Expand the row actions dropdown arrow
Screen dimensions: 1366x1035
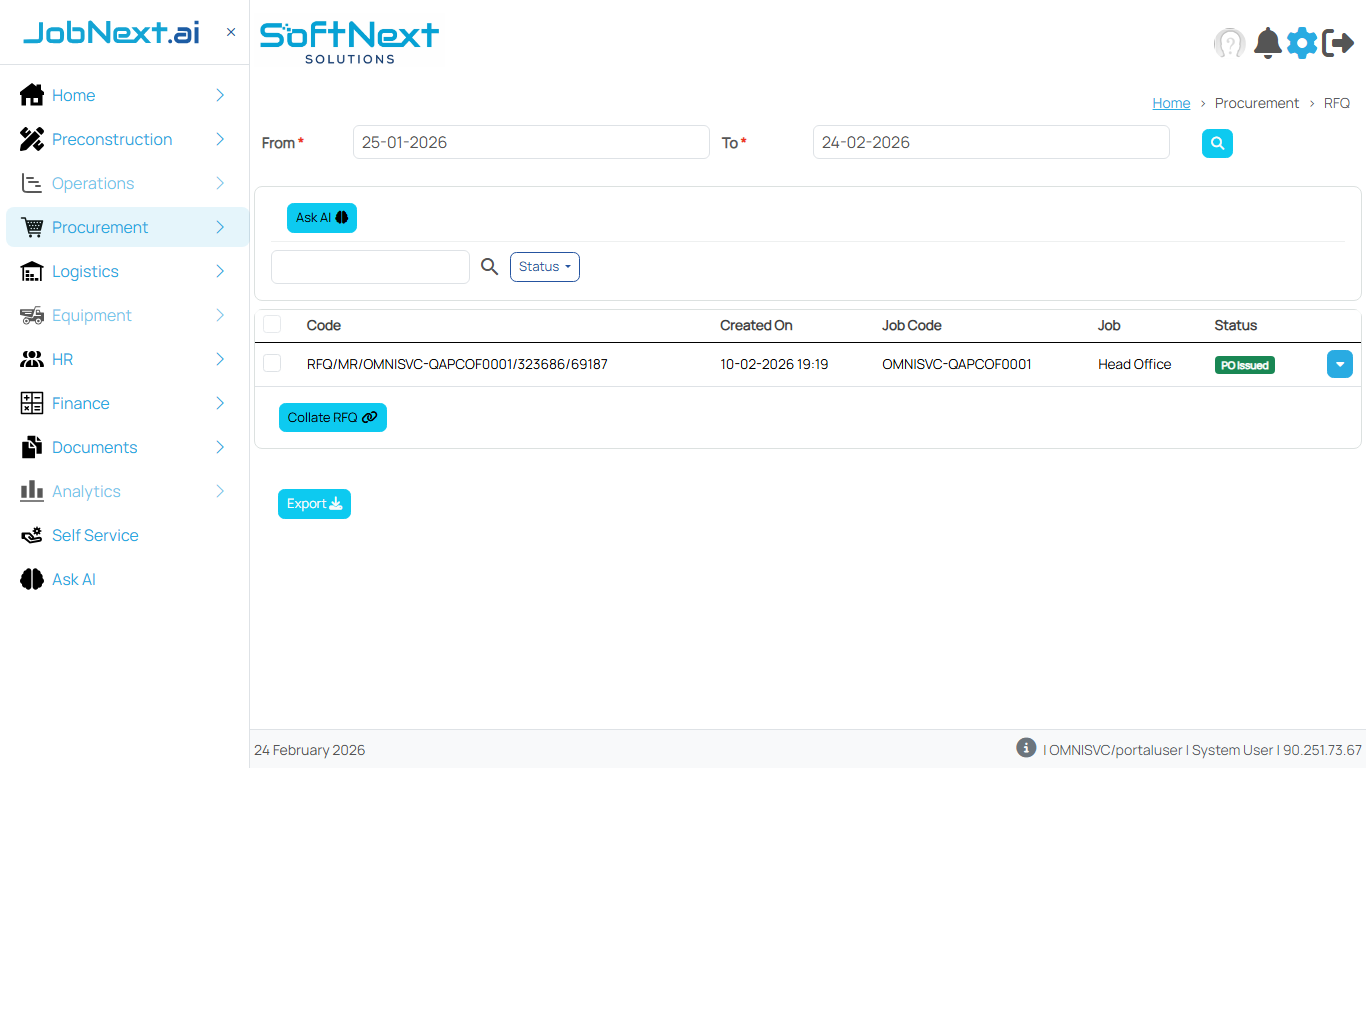pos(1339,364)
